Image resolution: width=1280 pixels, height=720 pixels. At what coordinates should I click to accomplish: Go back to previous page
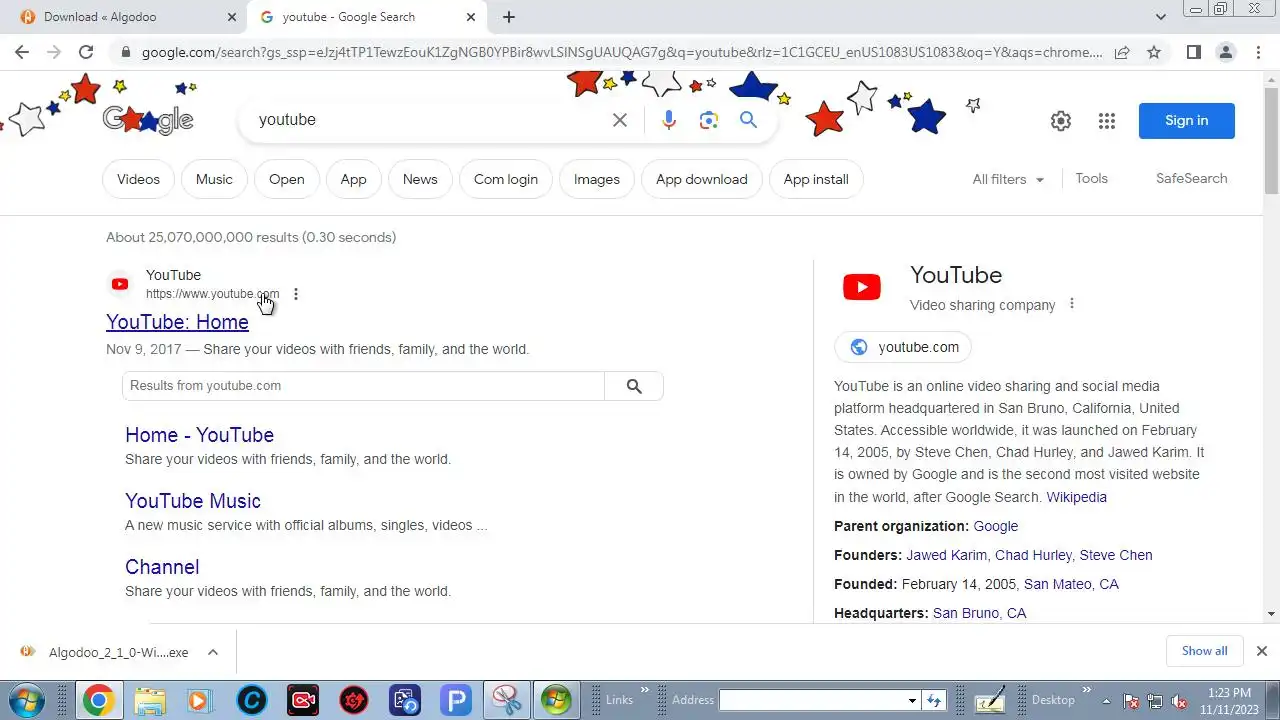22,52
